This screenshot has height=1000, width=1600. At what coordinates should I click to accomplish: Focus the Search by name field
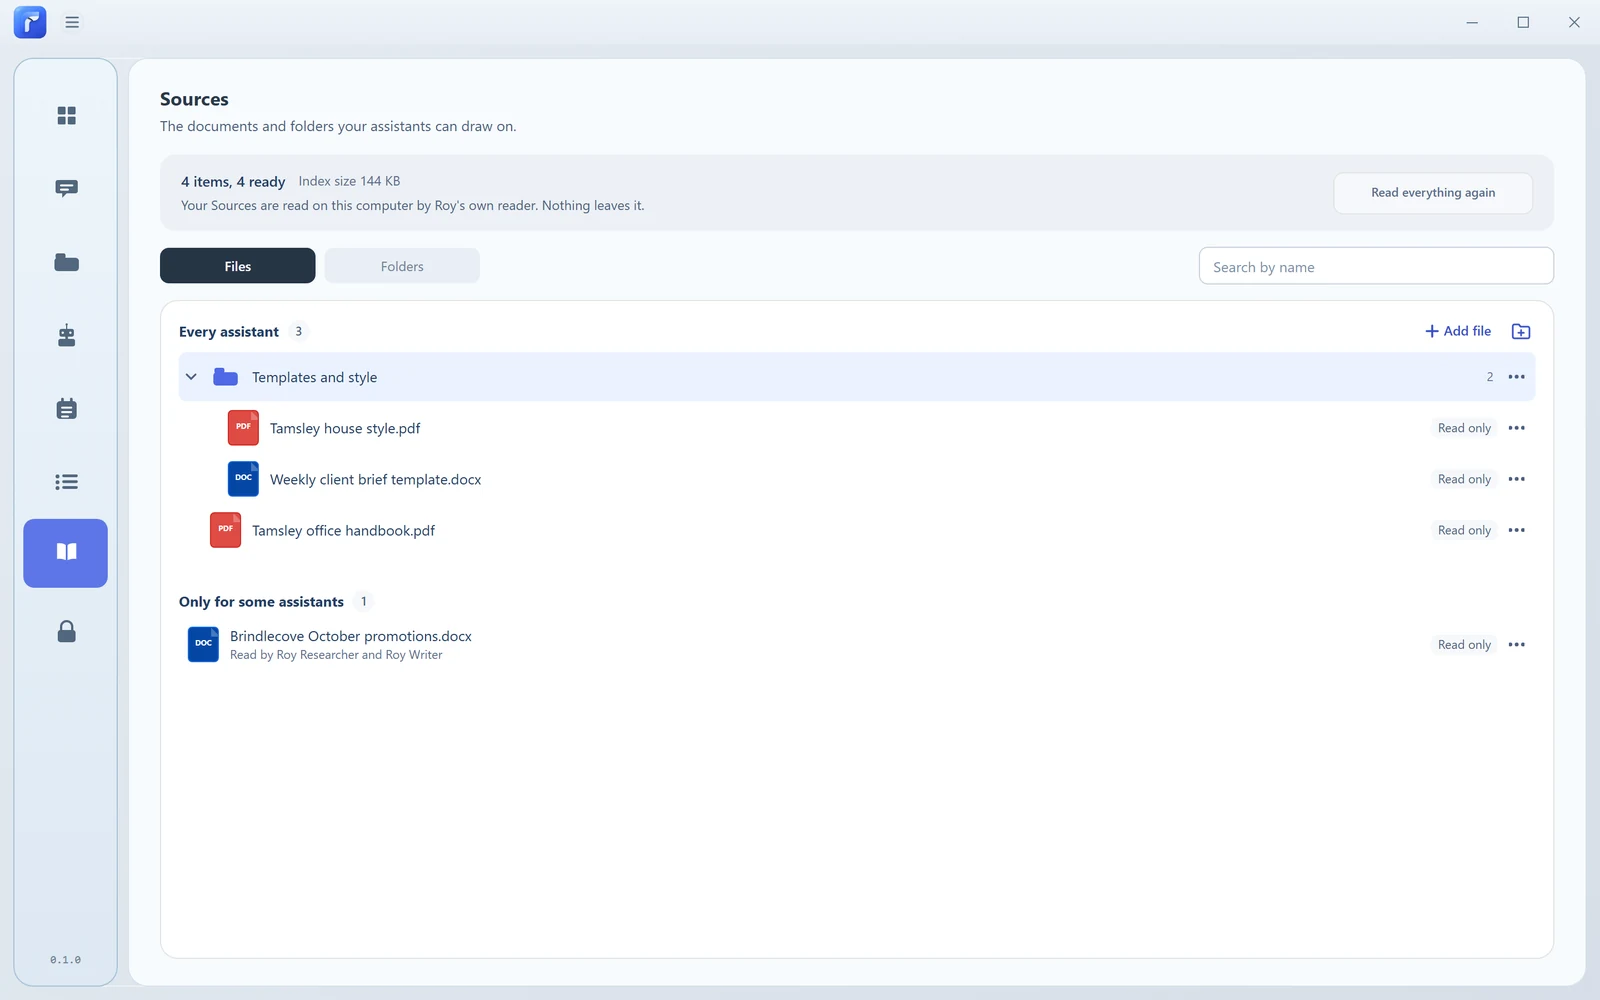pos(1376,266)
